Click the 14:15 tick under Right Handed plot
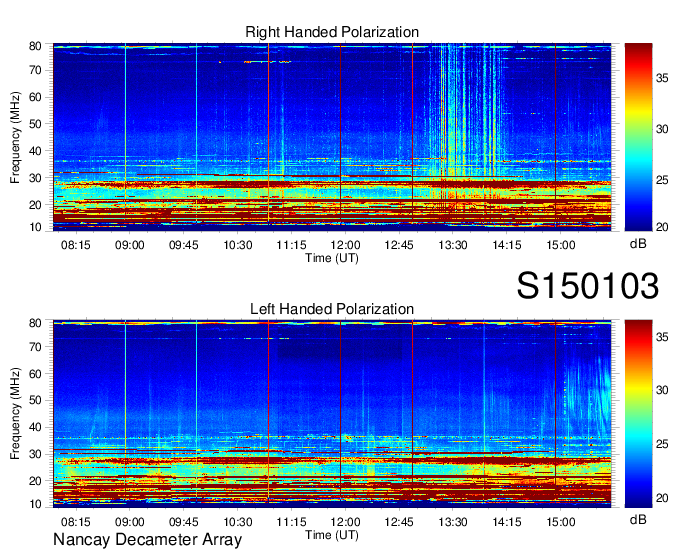680x552 pixels. 507,245
